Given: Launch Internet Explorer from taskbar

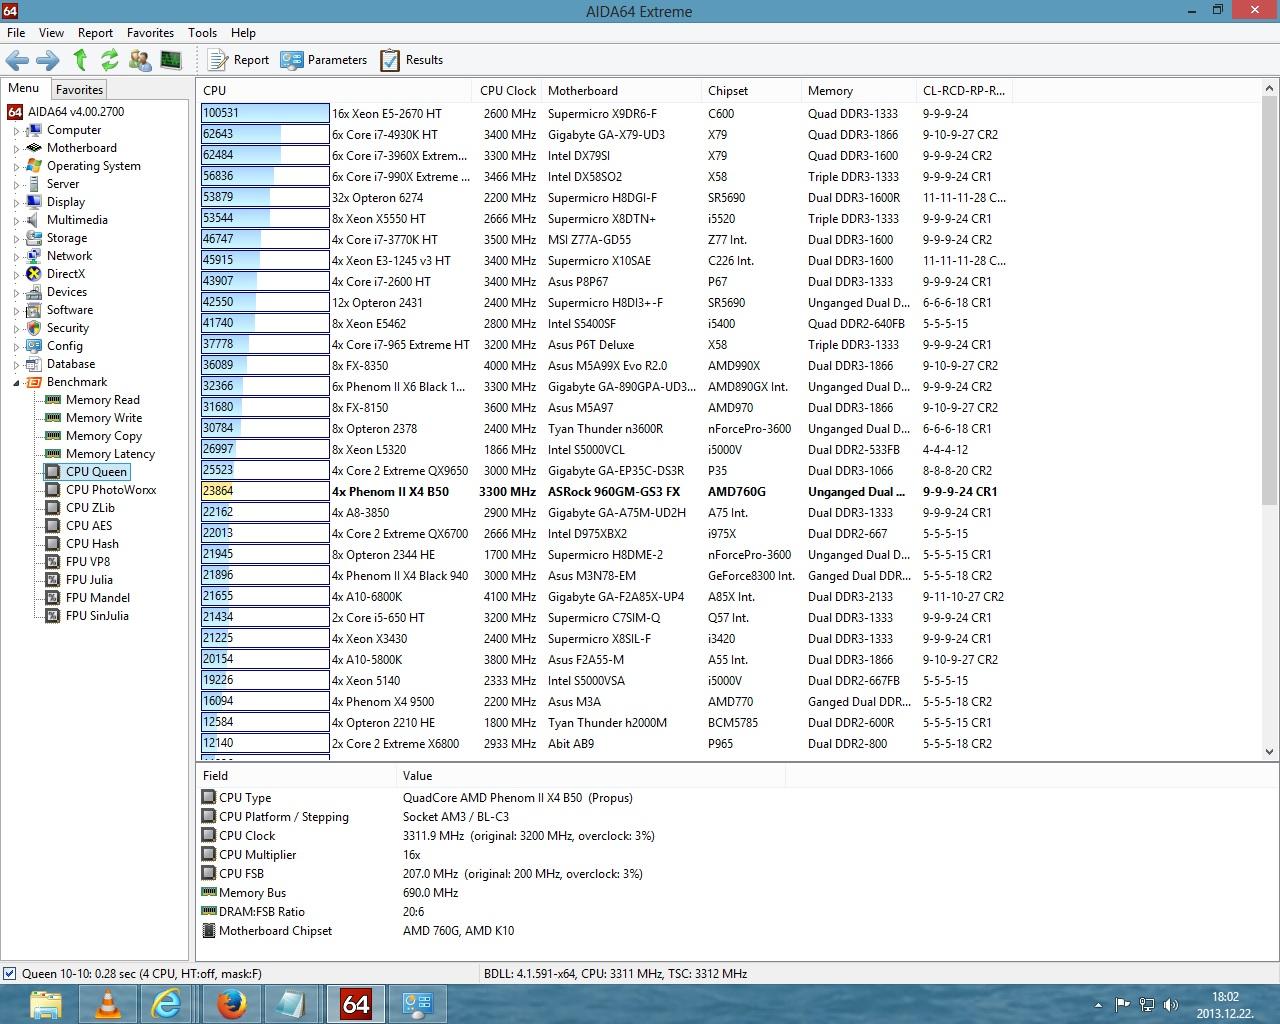Looking at the screenshot, I should tap(167, 1004).
